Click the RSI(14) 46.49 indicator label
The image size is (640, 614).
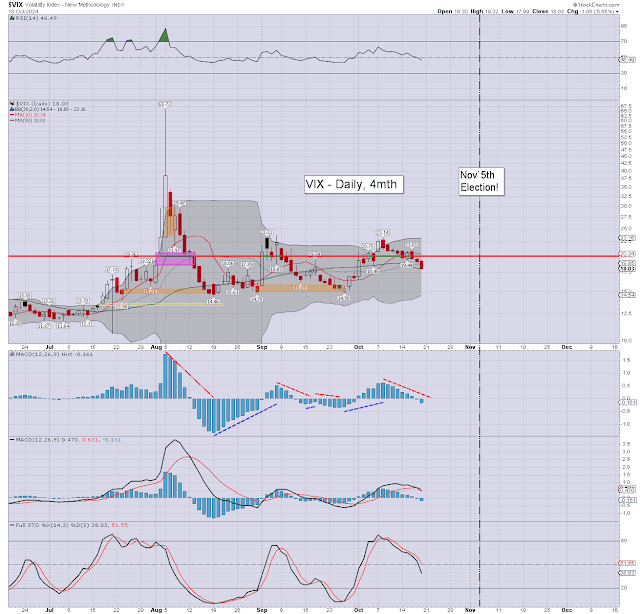pos(36,18)
